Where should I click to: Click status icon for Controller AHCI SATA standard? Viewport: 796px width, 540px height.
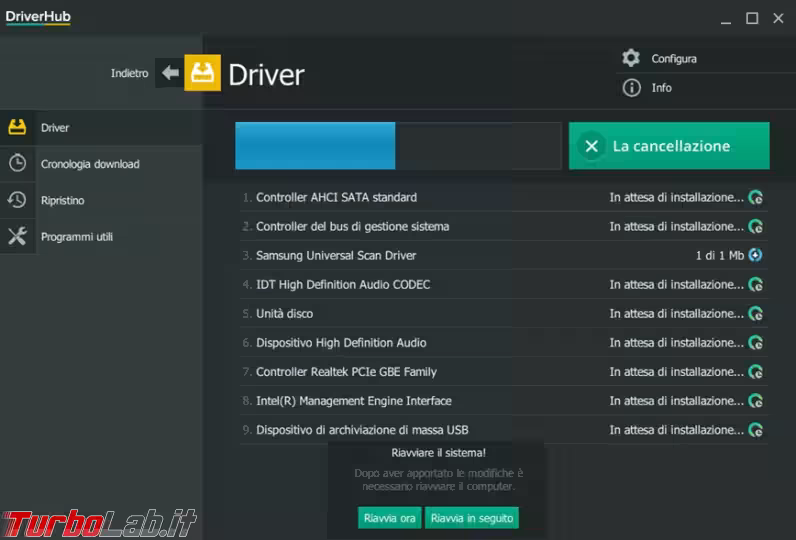[755, 197]
